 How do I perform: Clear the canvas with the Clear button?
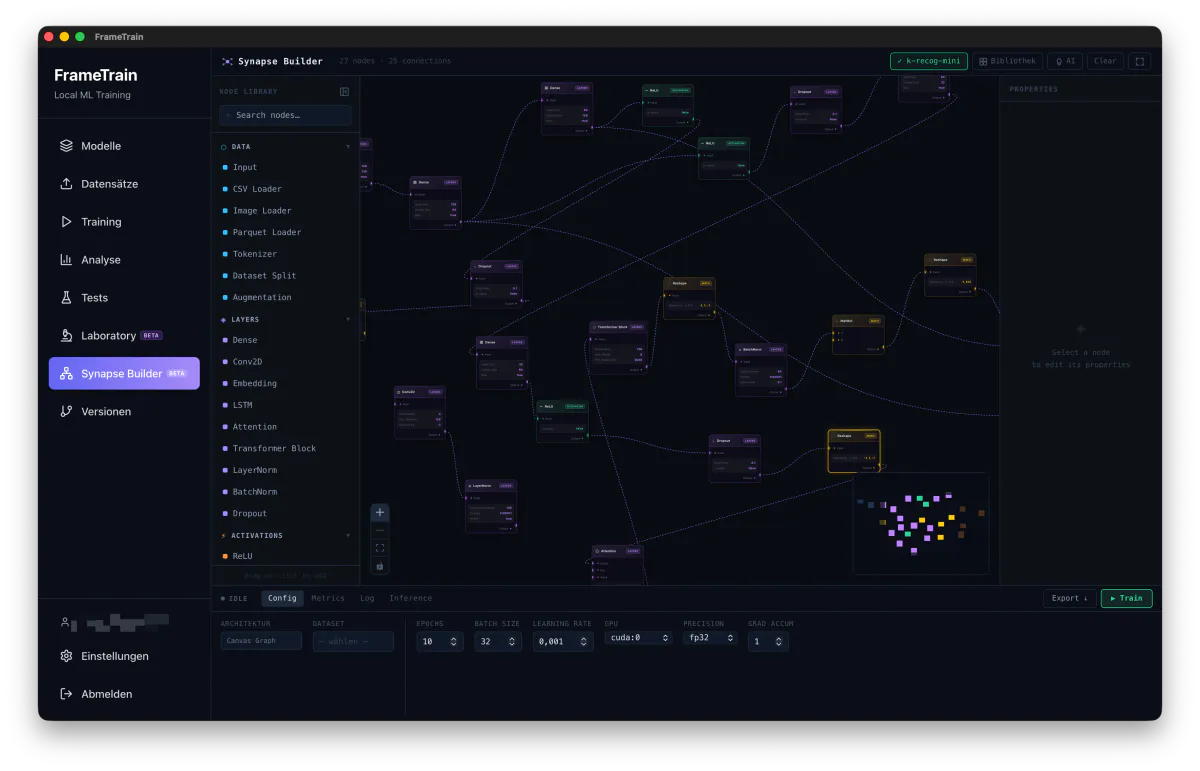pyautogui.click(x=1105, y=61)
